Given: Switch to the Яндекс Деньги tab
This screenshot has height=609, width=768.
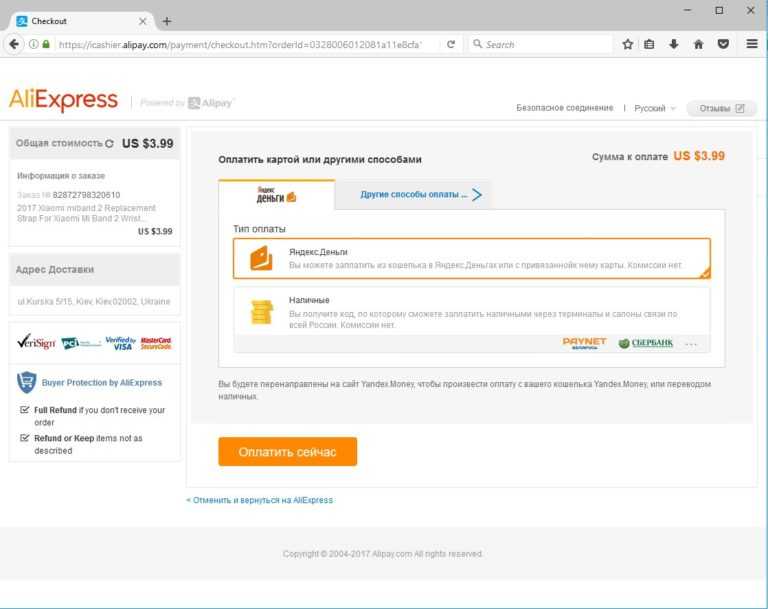Looking at the screenshot, I should (x=277, y=195).
